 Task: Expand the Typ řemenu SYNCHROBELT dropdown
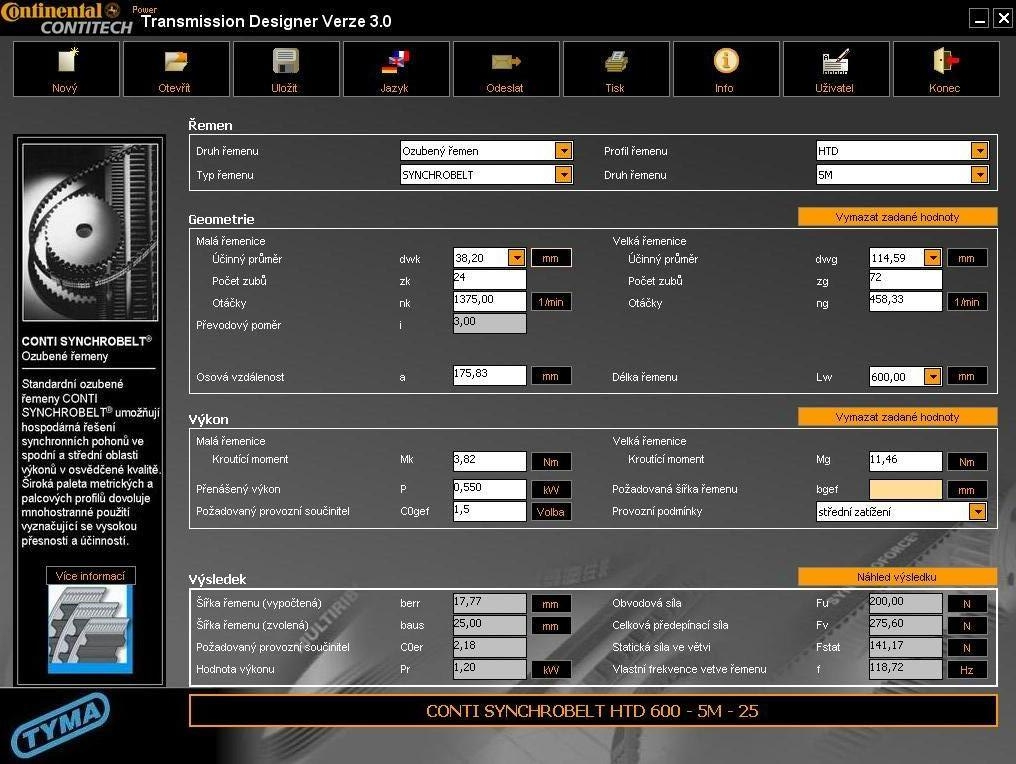563,175
